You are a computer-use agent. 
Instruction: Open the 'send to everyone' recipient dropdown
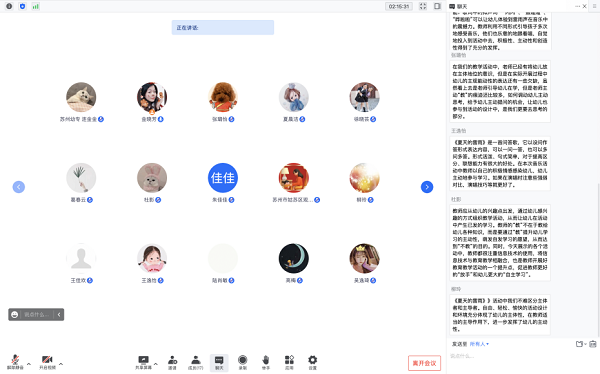pyautogui.click(x=479, y=344)
